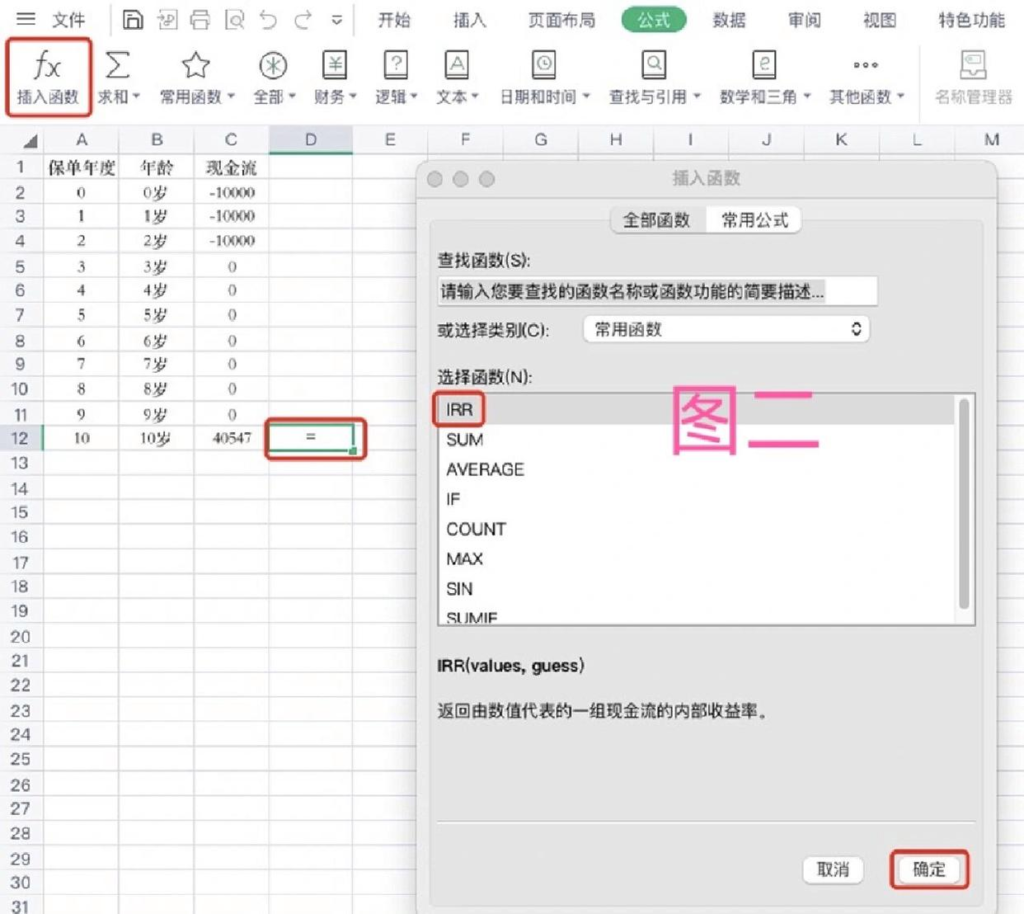
Task: Open the Financial (财务) functions icon
Action: [334, 65]
